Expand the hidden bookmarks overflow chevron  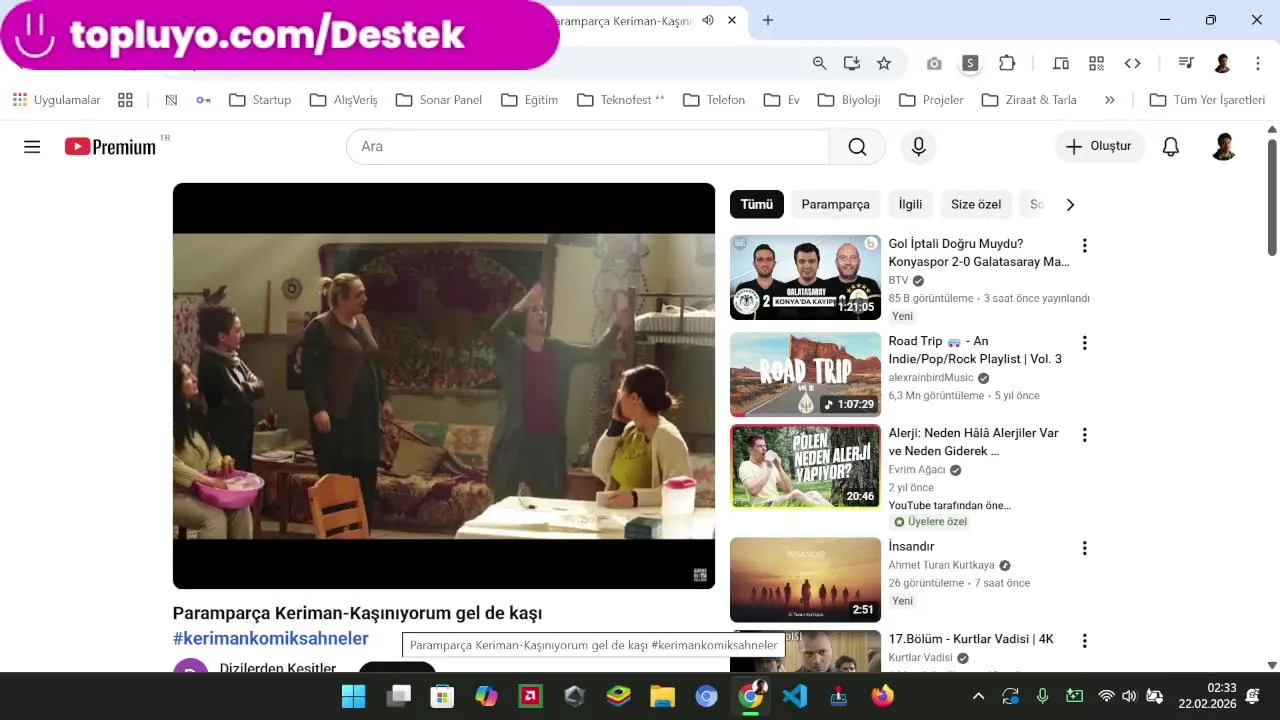click(x=1109, y=100)
